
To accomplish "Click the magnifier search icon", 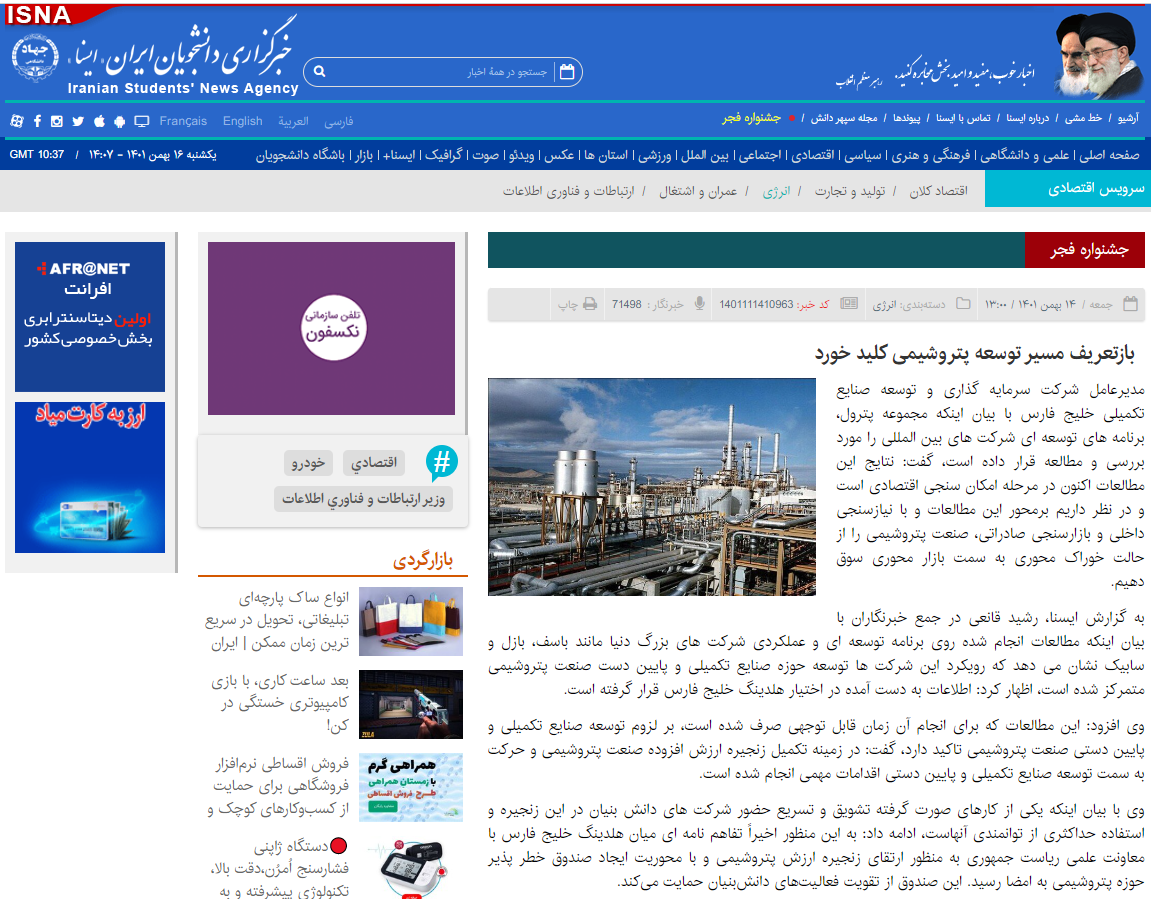I will tap(320, 72).
